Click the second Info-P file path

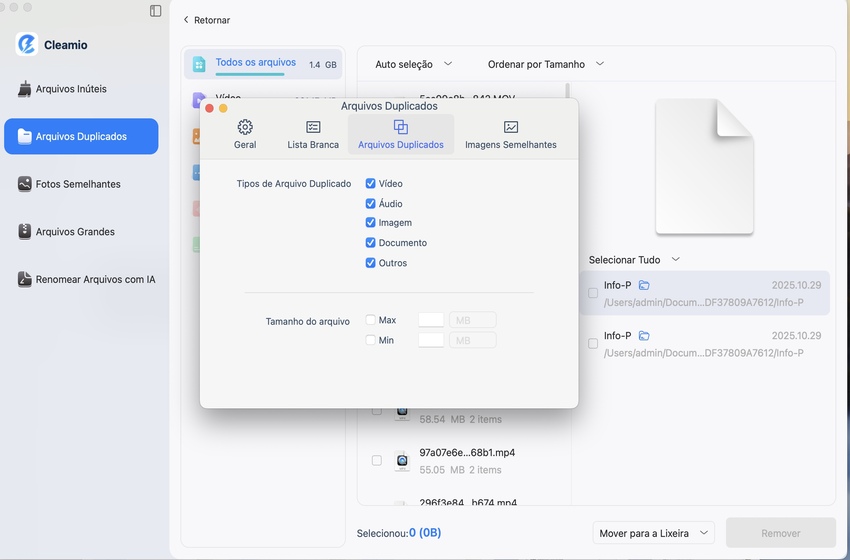coord(704,353)
